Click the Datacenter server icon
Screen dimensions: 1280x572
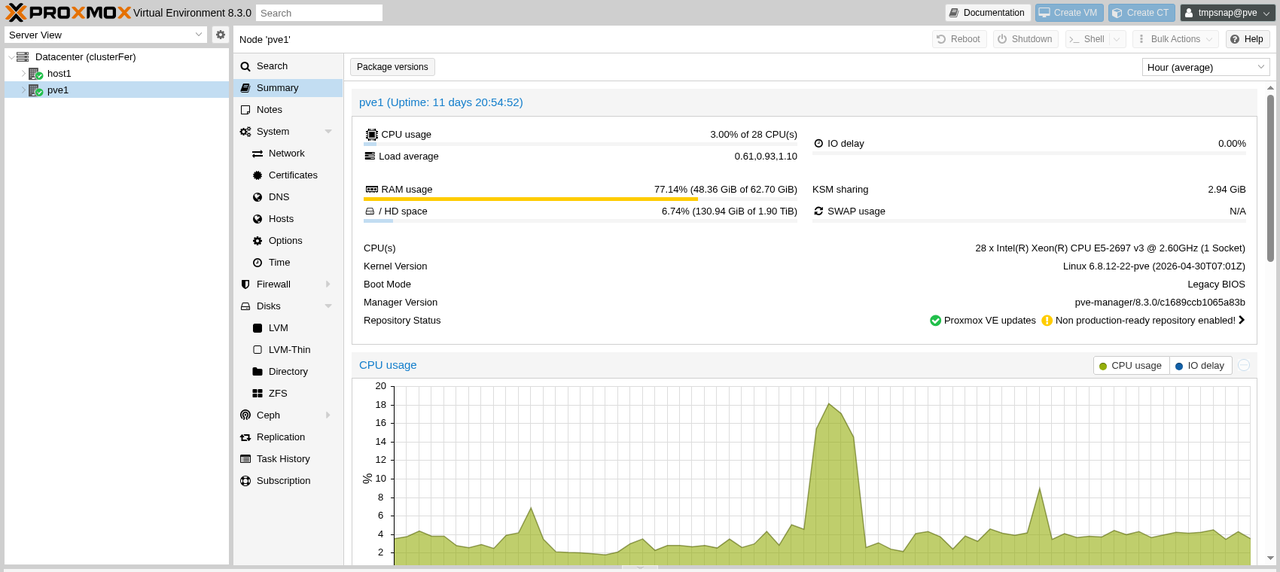click(23, 57)
